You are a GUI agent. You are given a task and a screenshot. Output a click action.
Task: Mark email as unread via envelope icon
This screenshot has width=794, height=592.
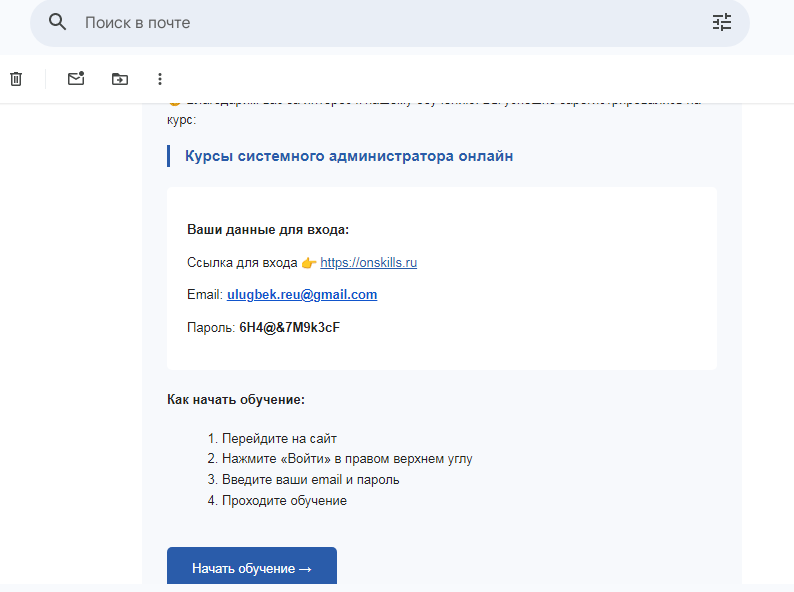tap(76, 79)
